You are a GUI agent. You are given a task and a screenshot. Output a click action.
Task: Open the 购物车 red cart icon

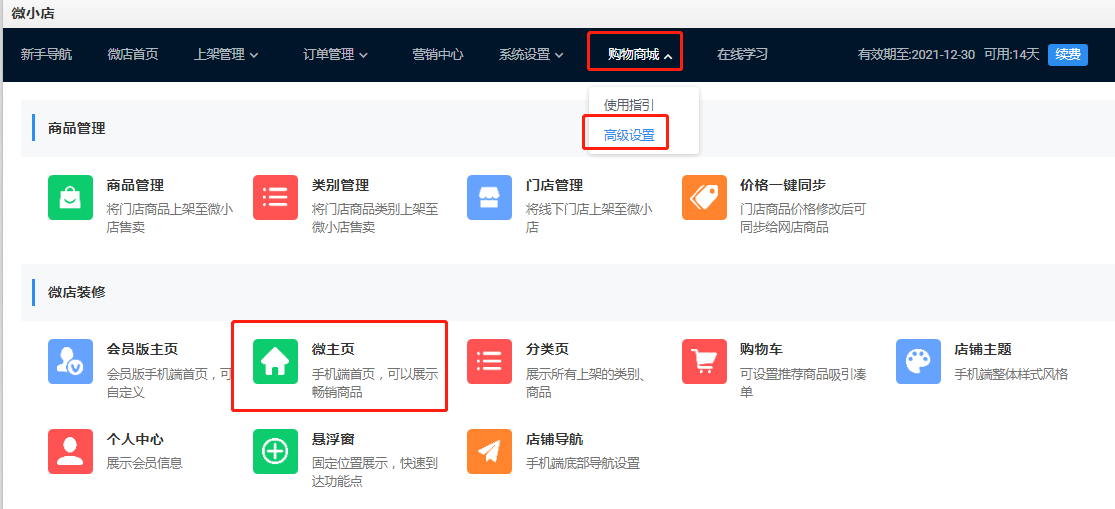click(704, 362)
